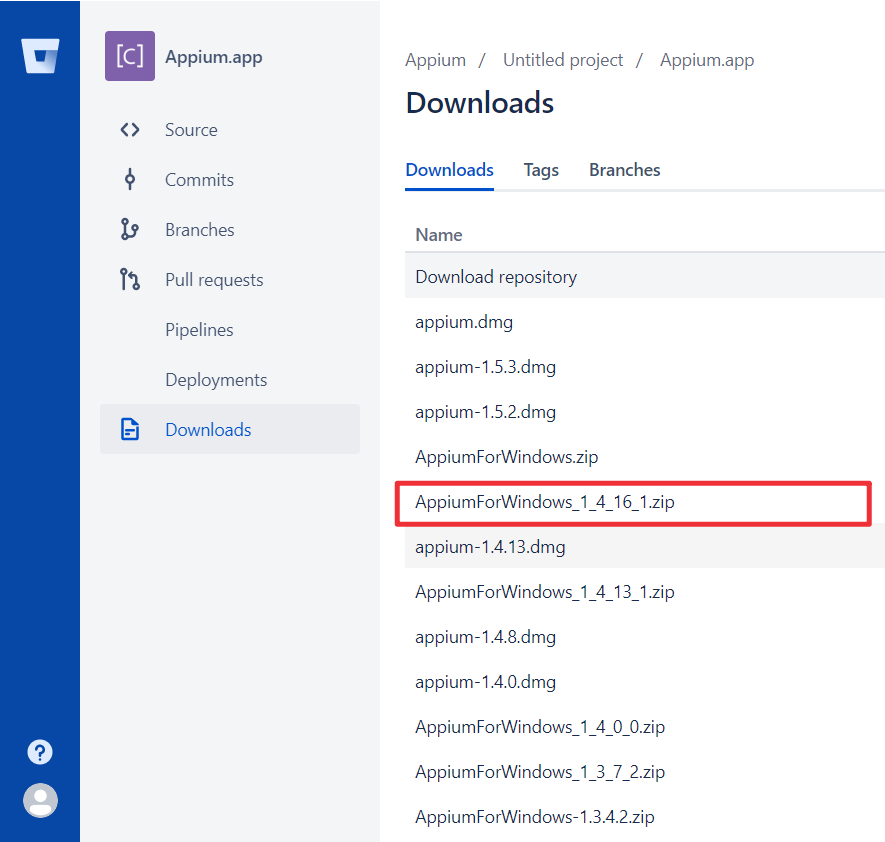Switch to the Branches tab
885x842 pixels.
pos(624,170)
